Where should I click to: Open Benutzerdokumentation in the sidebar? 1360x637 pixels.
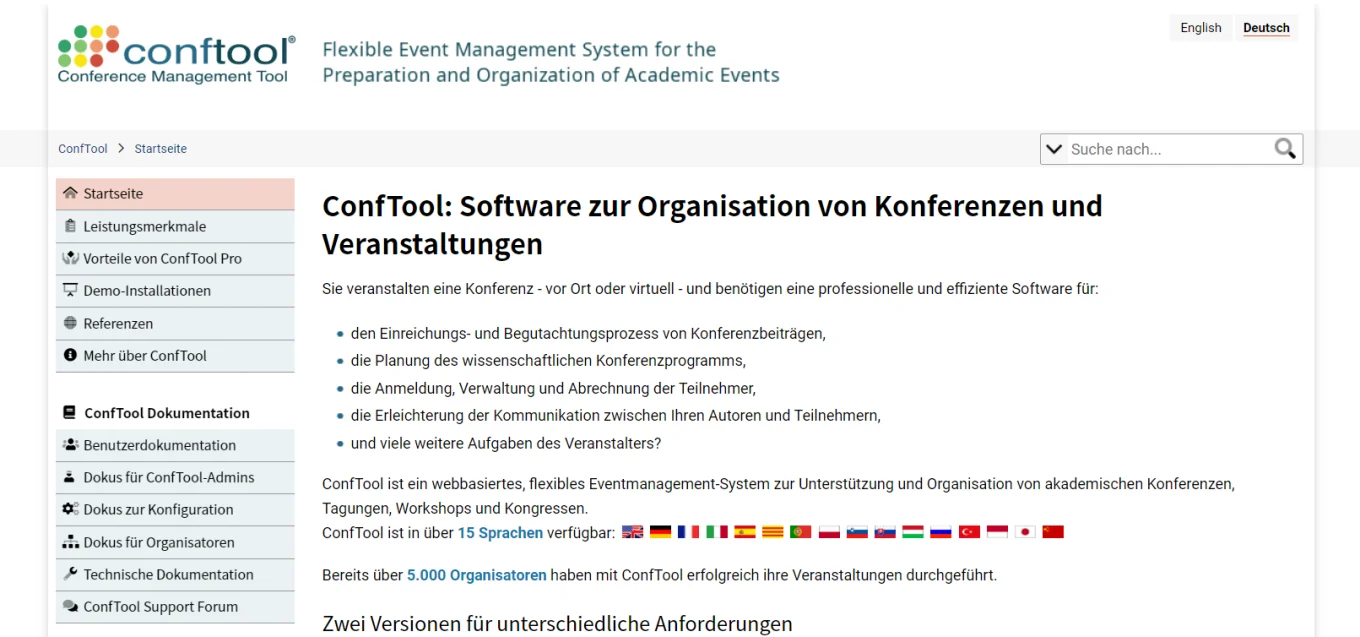coord(175,445)
